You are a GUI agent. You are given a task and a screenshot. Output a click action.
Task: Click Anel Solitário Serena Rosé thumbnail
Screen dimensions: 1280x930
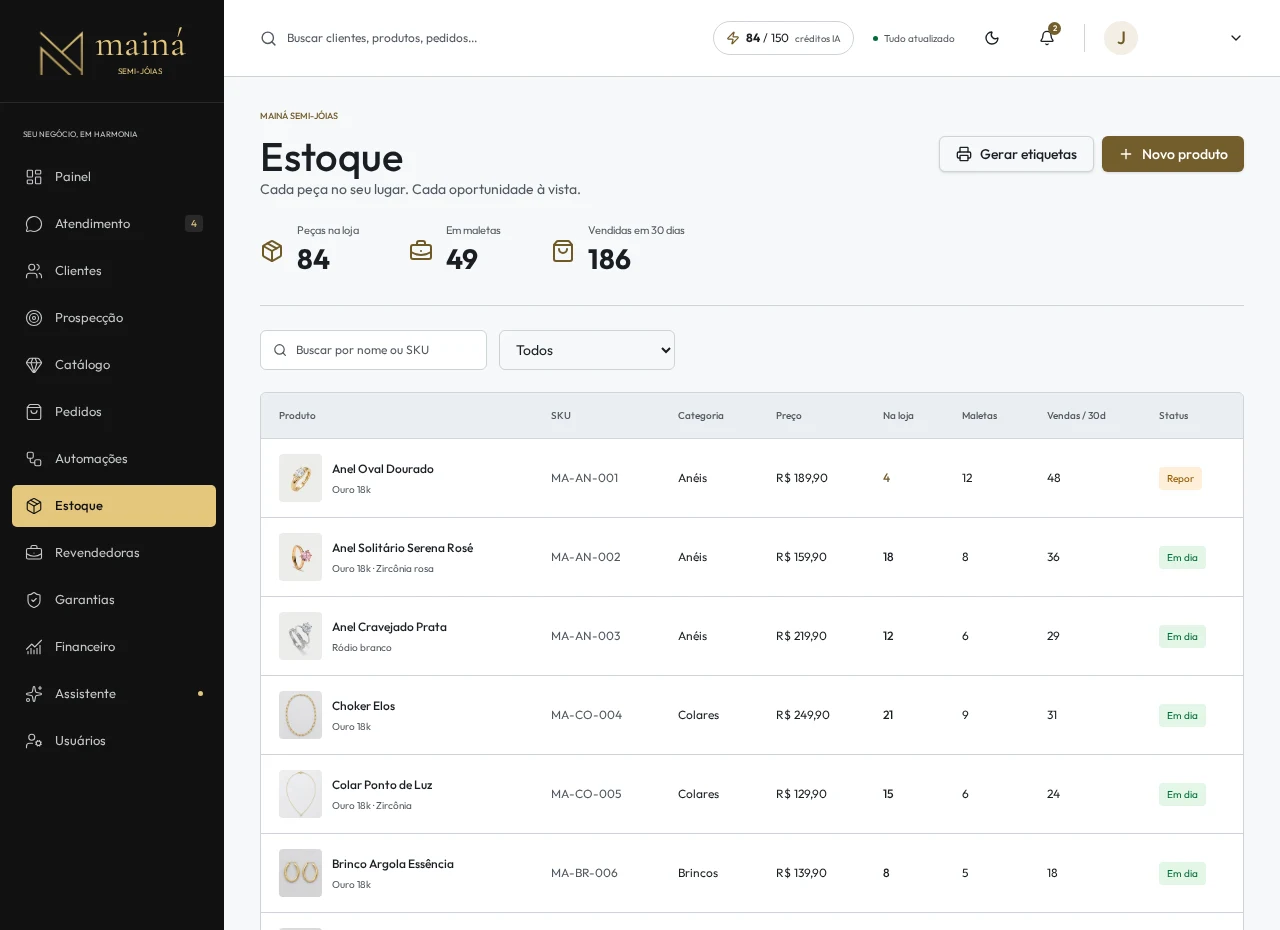(x=300, y=557)
